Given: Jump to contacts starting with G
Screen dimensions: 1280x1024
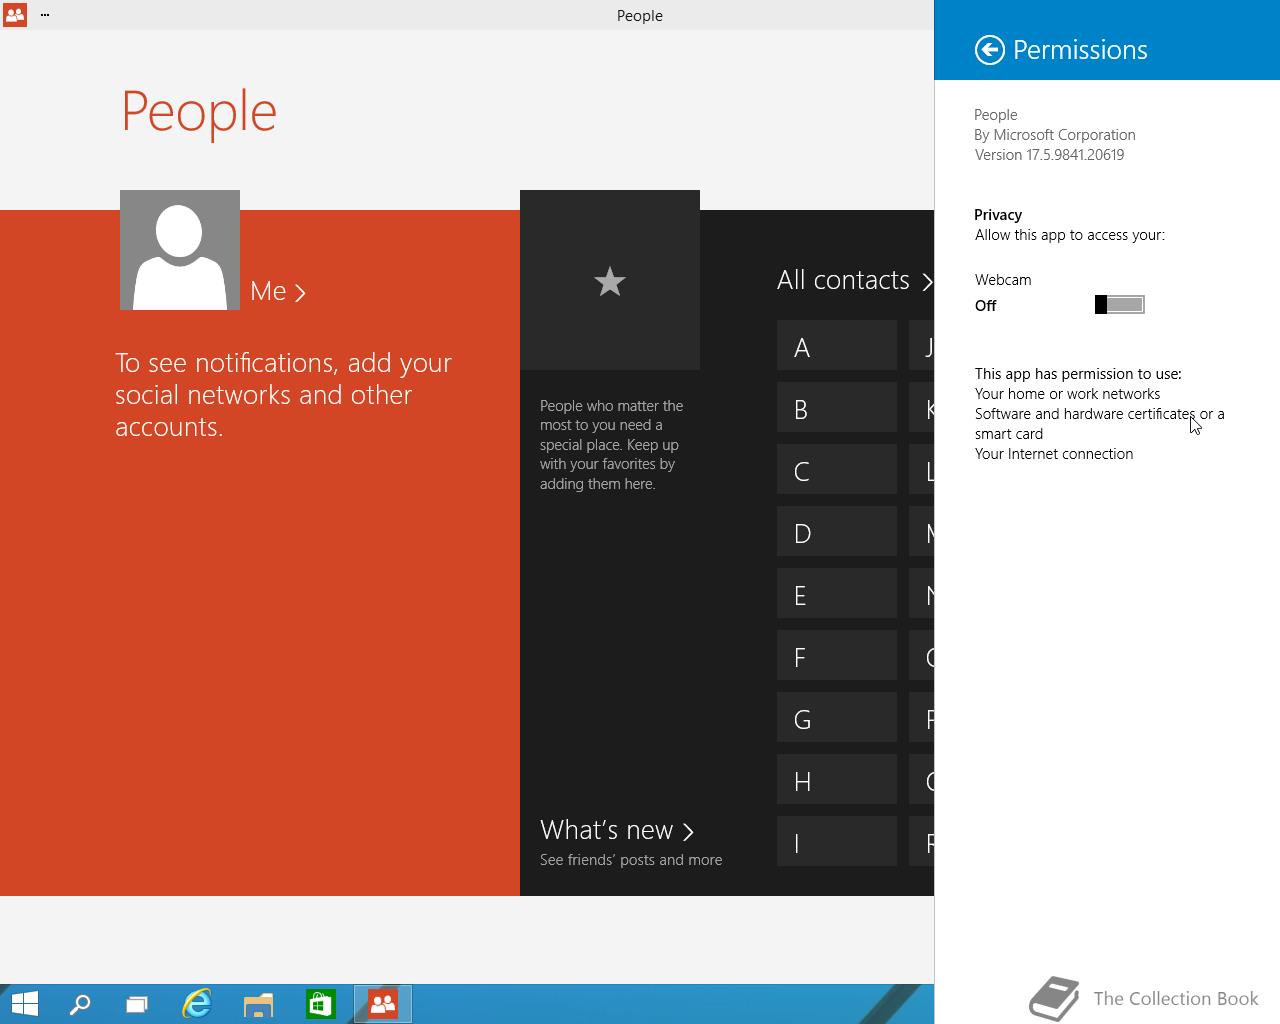Looking at the screenshot, I should (x=837, y=718).
